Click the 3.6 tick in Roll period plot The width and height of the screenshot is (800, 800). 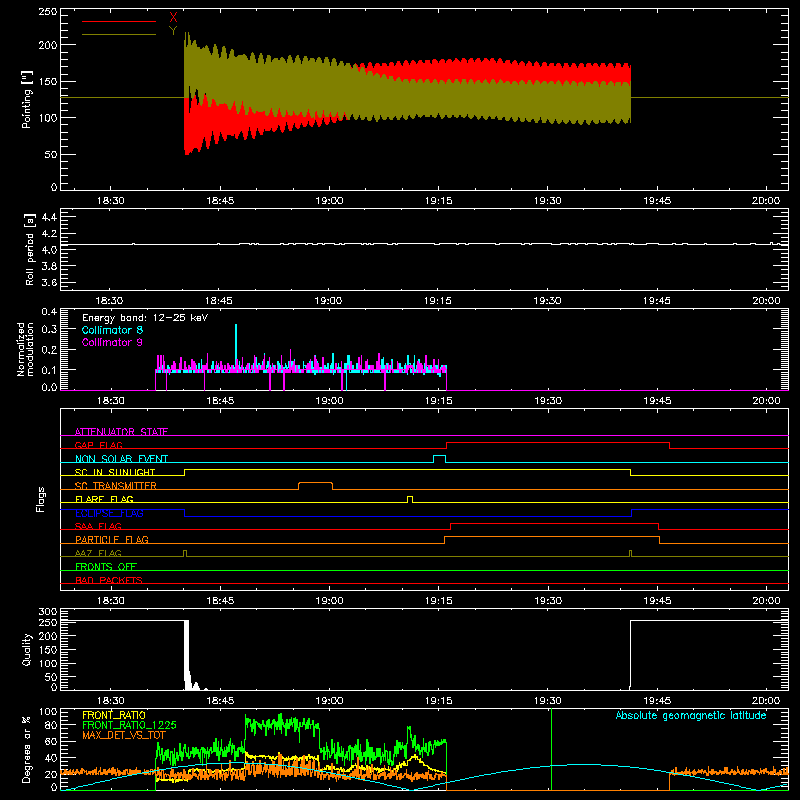click(49, 283)
